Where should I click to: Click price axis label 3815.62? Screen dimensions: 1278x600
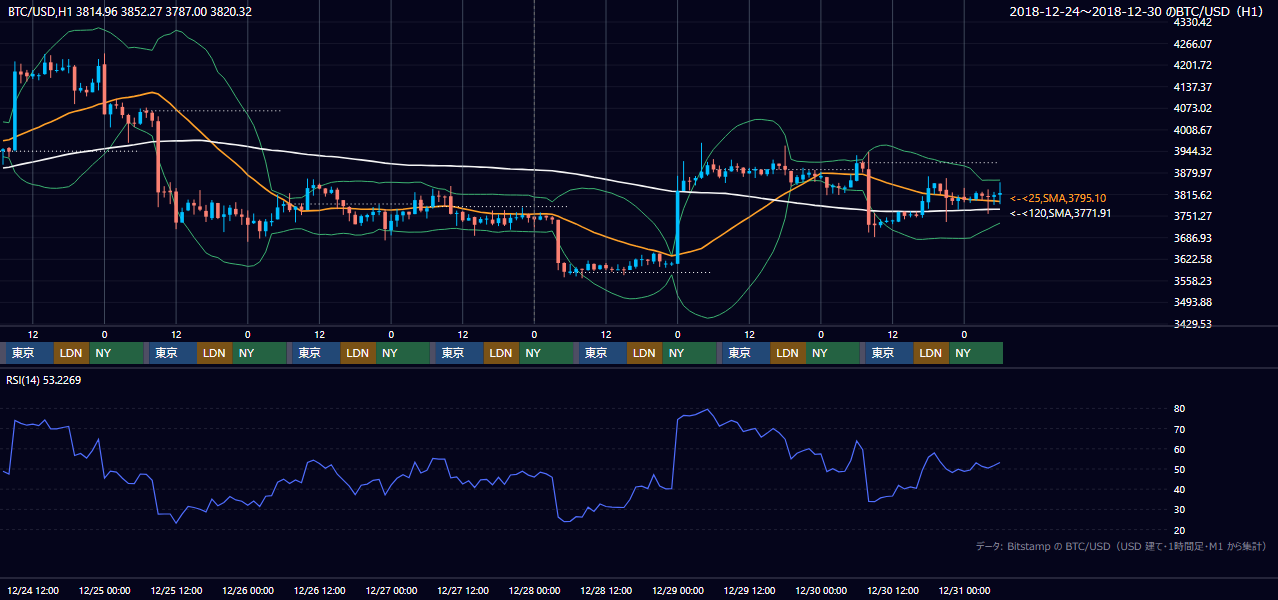click(1192, 195)
